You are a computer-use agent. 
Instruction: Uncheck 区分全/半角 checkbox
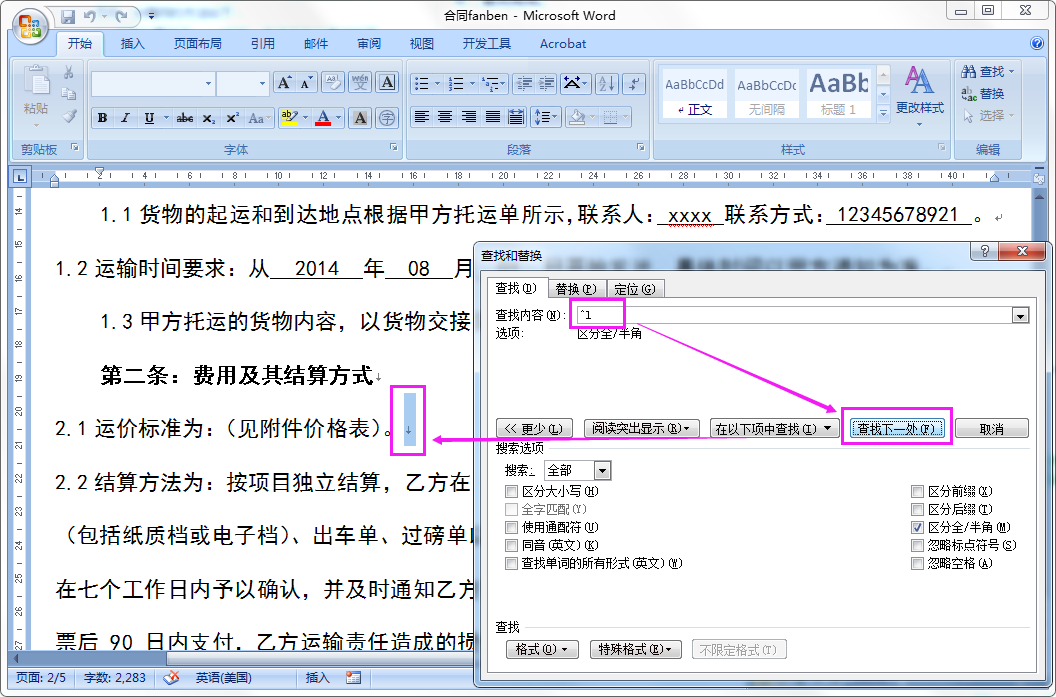pyautogui.click(x=917, y=527)
